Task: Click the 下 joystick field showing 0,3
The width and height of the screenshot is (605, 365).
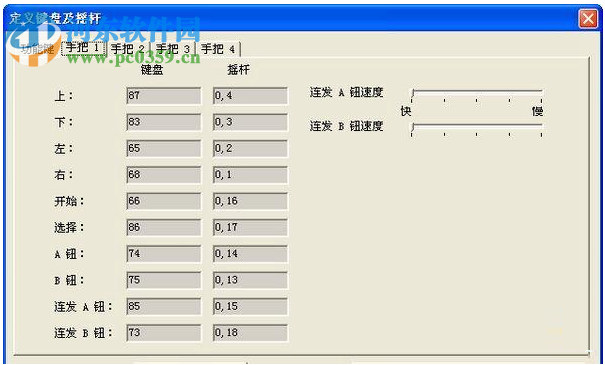Action: [250, 122]
